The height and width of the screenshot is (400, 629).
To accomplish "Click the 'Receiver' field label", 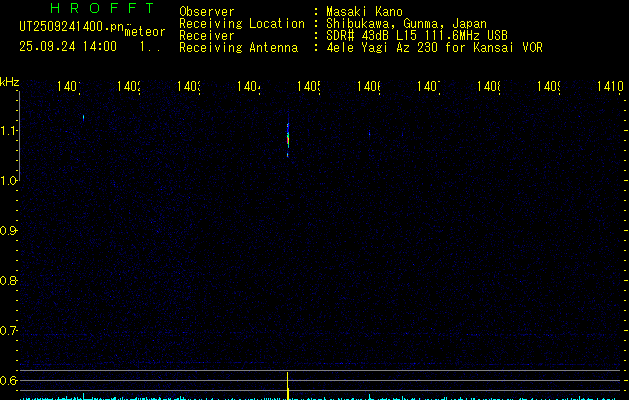I will click(207, 35).
